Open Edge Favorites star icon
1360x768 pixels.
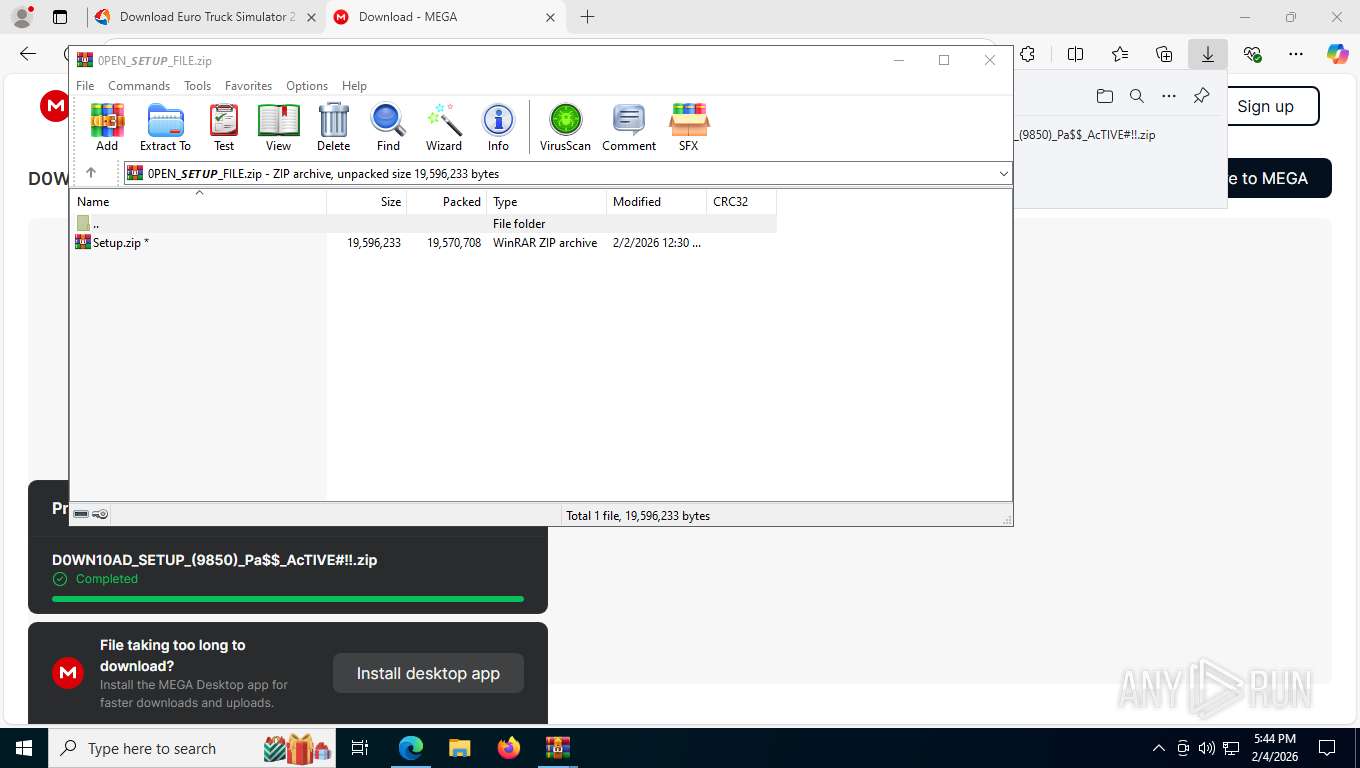tap(1120, 54)
